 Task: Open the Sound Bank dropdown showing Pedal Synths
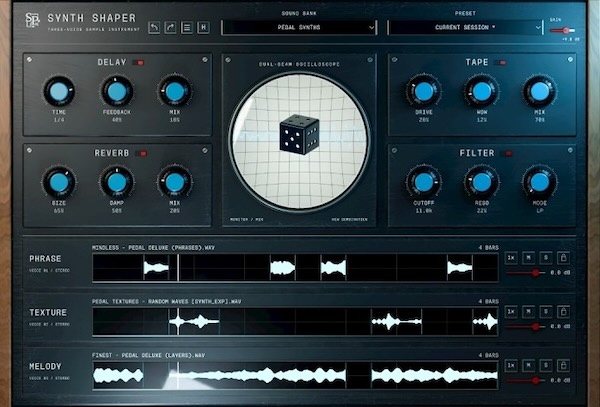(x=299, y=28)
